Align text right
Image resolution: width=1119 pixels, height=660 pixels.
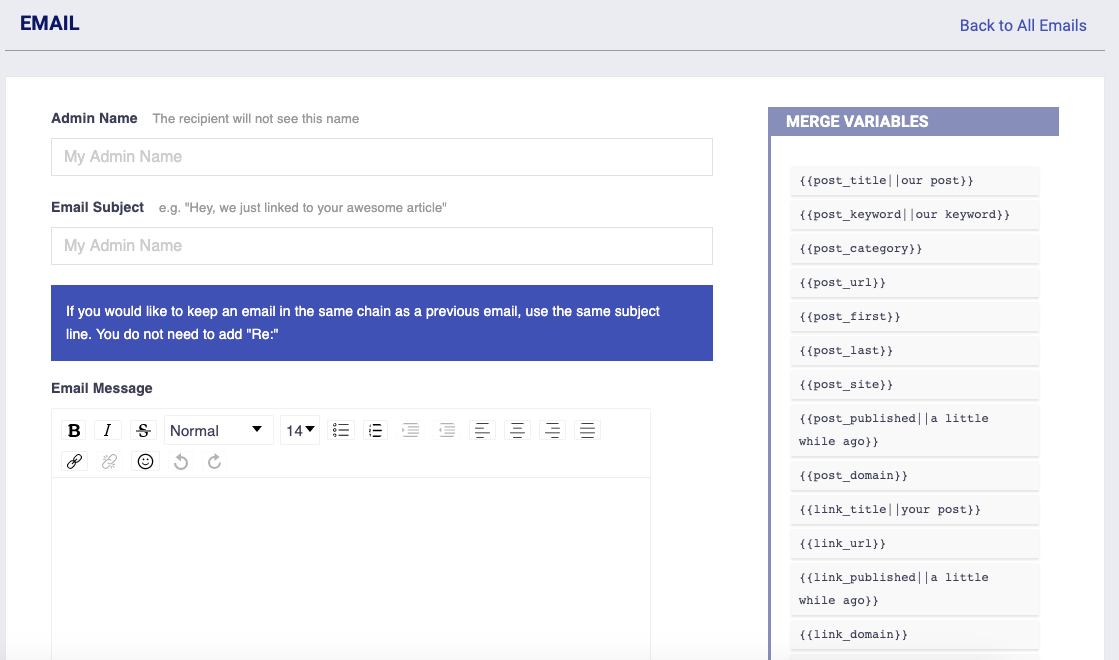pyautogui.click(x=552, y=430)
